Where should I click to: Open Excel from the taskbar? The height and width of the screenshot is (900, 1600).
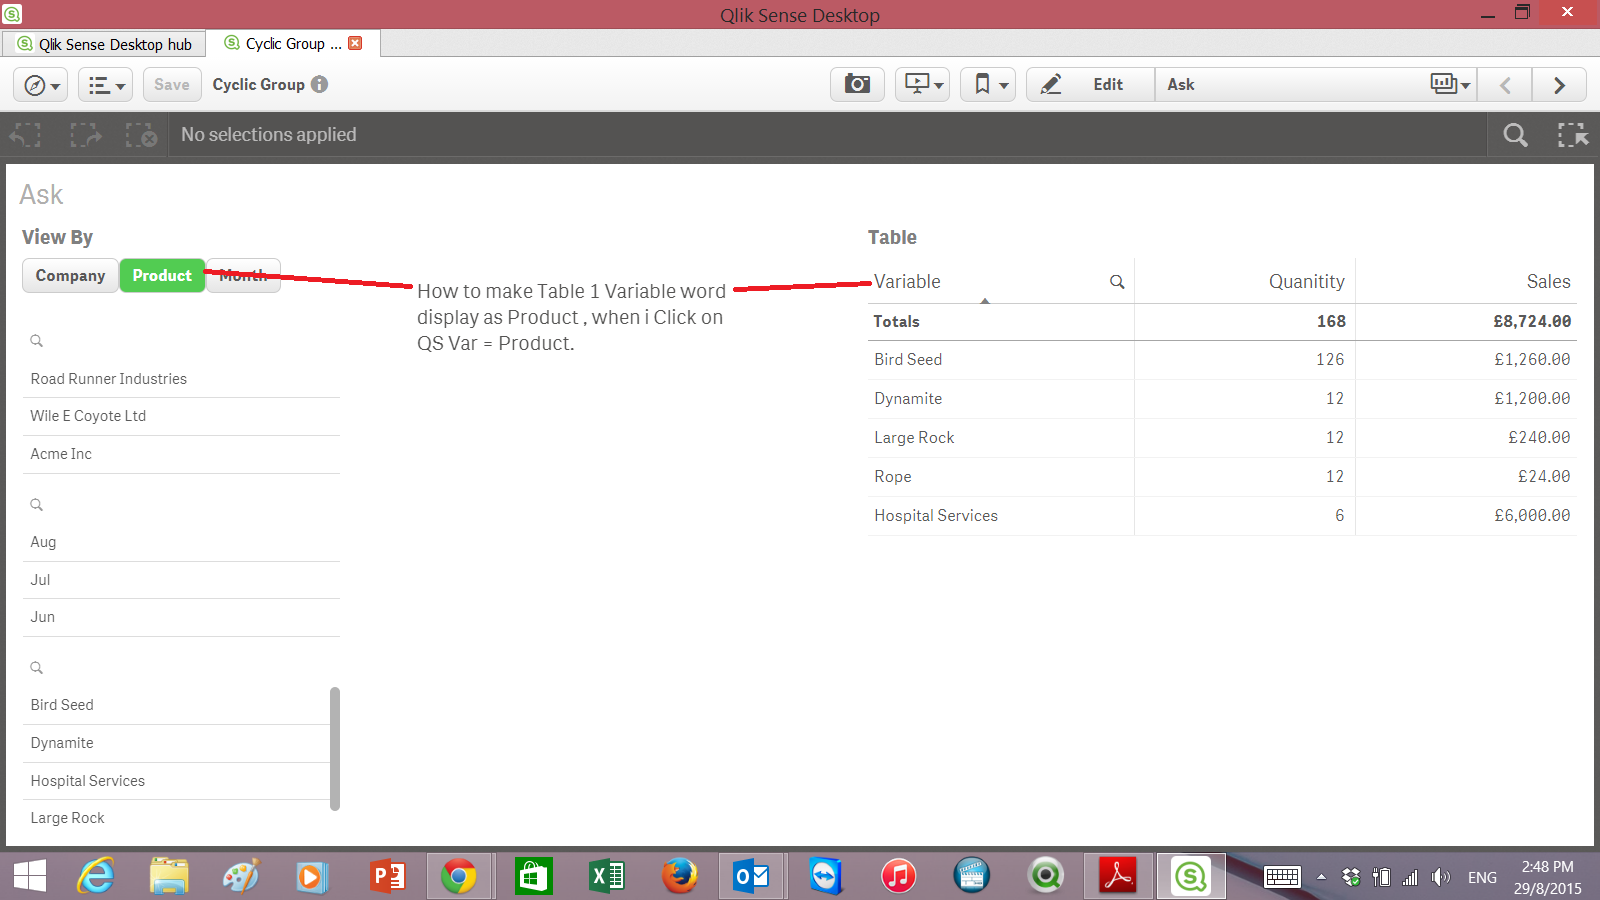pos(606,877)
